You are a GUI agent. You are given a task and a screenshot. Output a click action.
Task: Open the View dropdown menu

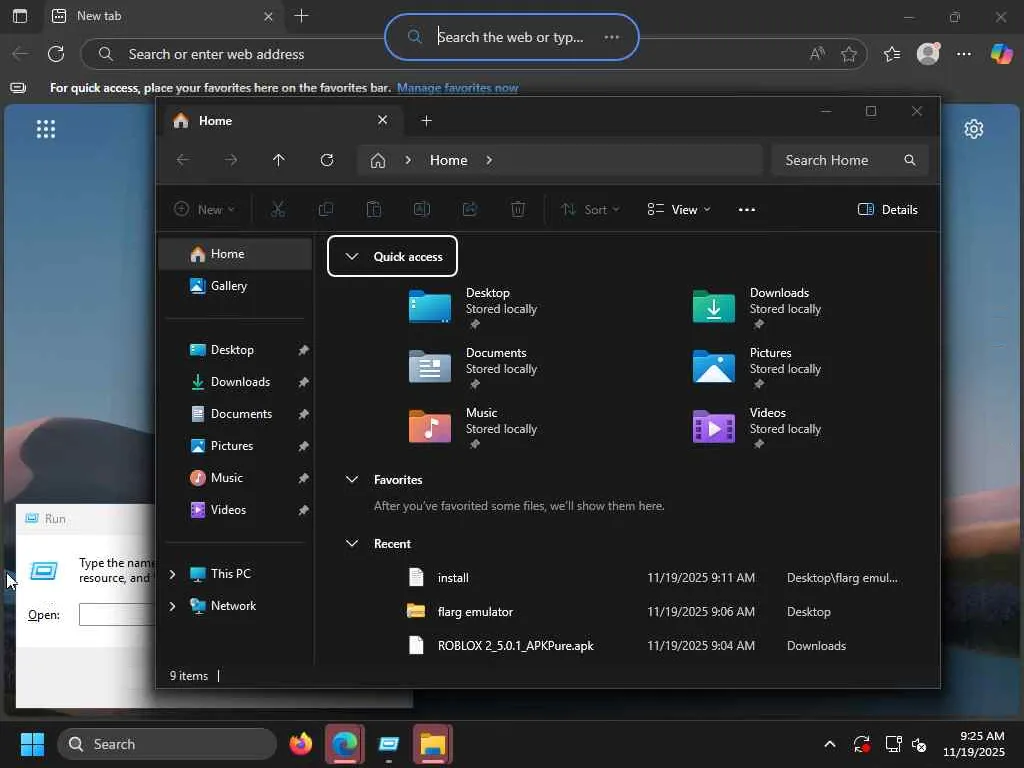pos(679,209)
